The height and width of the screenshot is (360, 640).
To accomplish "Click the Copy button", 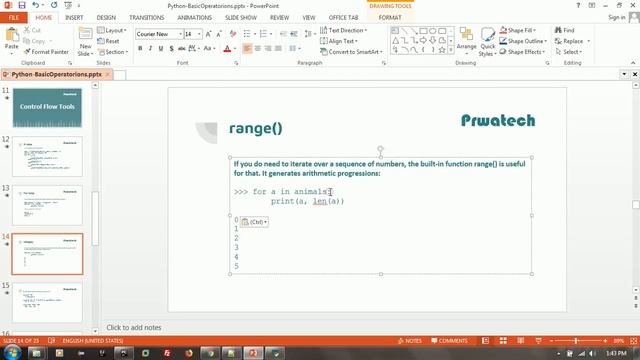I will tap(34, 41).
